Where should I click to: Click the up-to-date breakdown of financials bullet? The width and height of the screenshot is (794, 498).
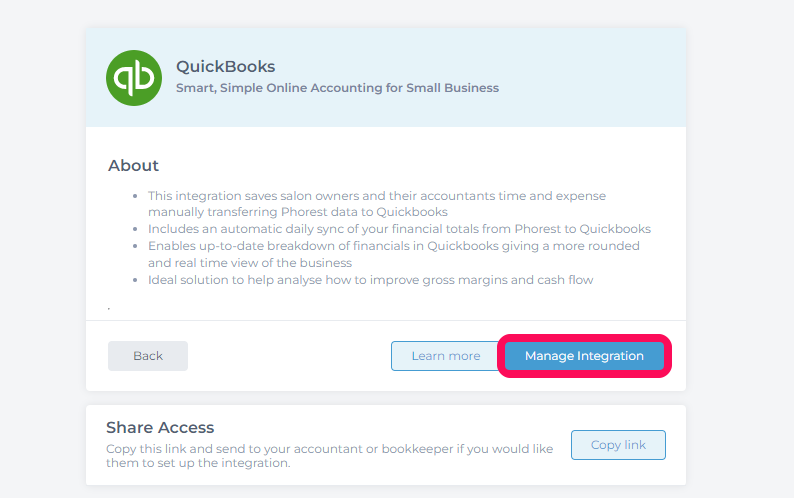(x=393, y=254)
